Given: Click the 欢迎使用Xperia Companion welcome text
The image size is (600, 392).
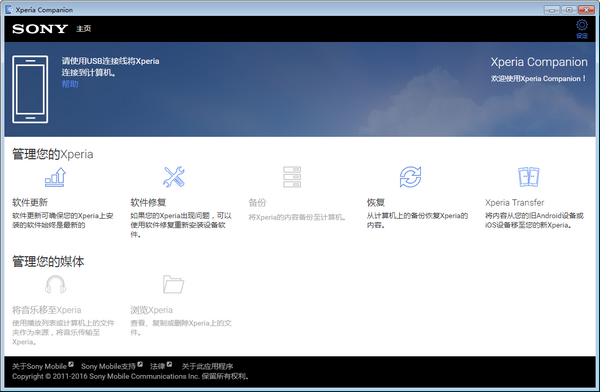Looking at the screenshot, I should point(538,78).
